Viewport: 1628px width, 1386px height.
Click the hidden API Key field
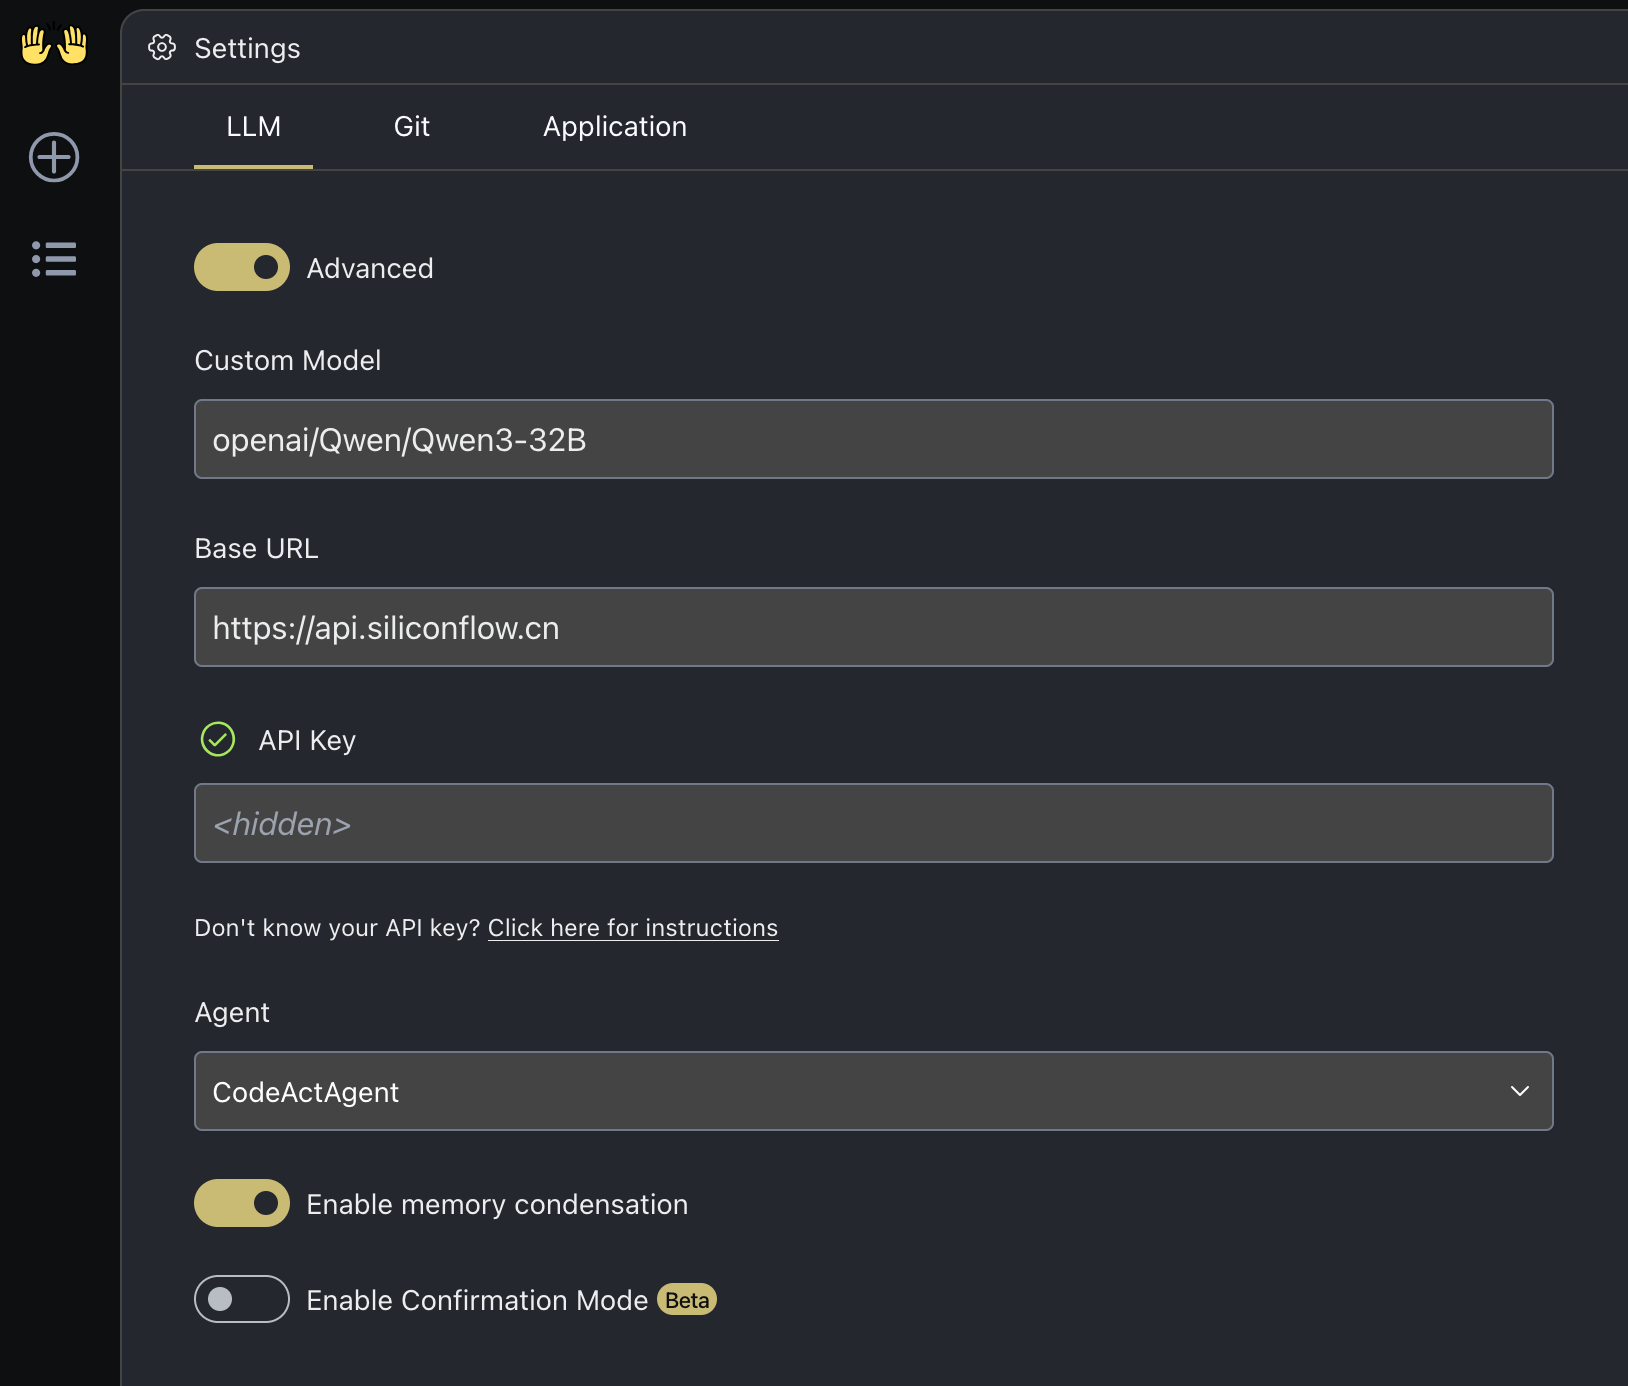click(x=874, y=823)
